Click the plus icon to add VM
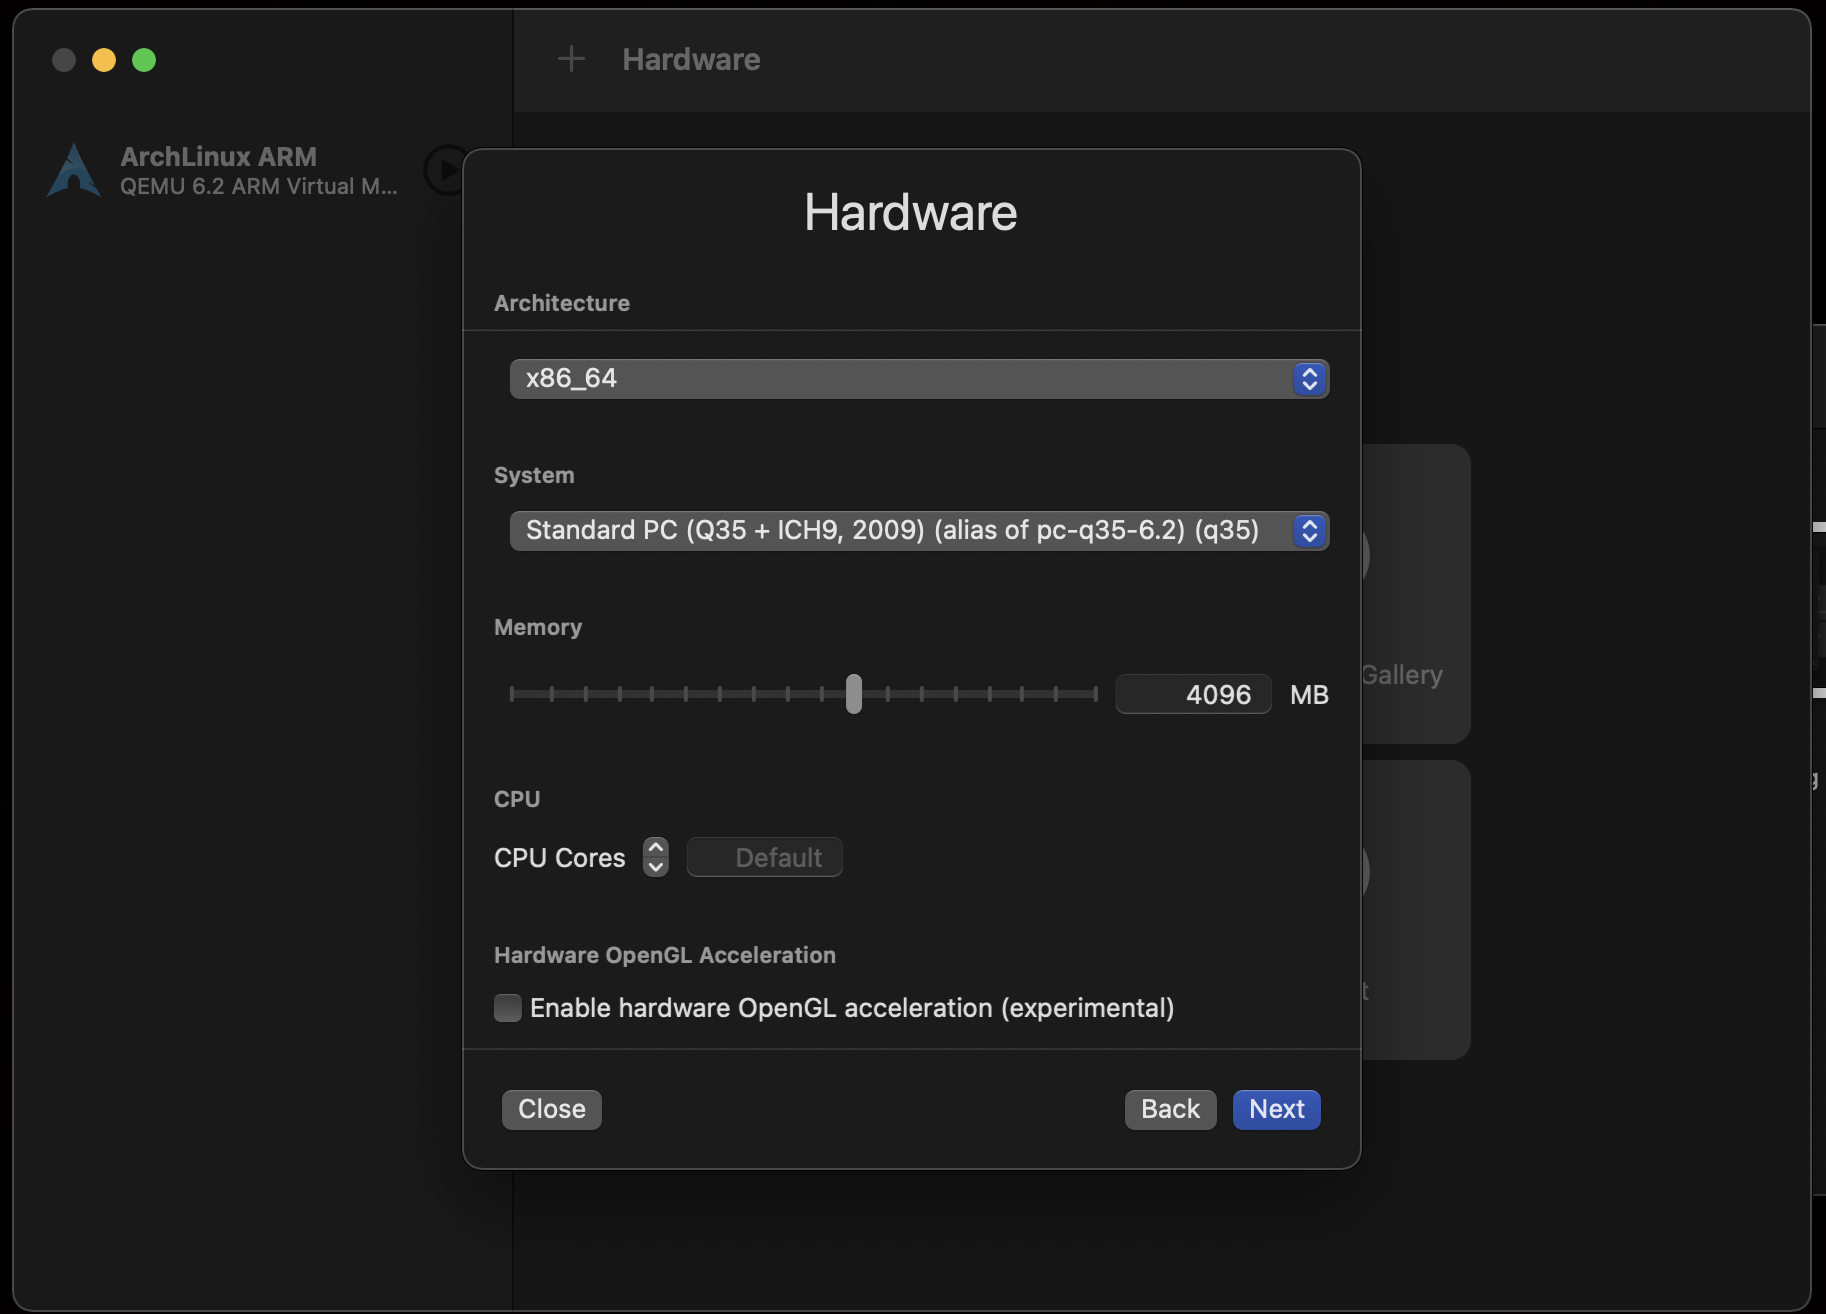Screen dimensions: 1826x1314 point(571,59)
